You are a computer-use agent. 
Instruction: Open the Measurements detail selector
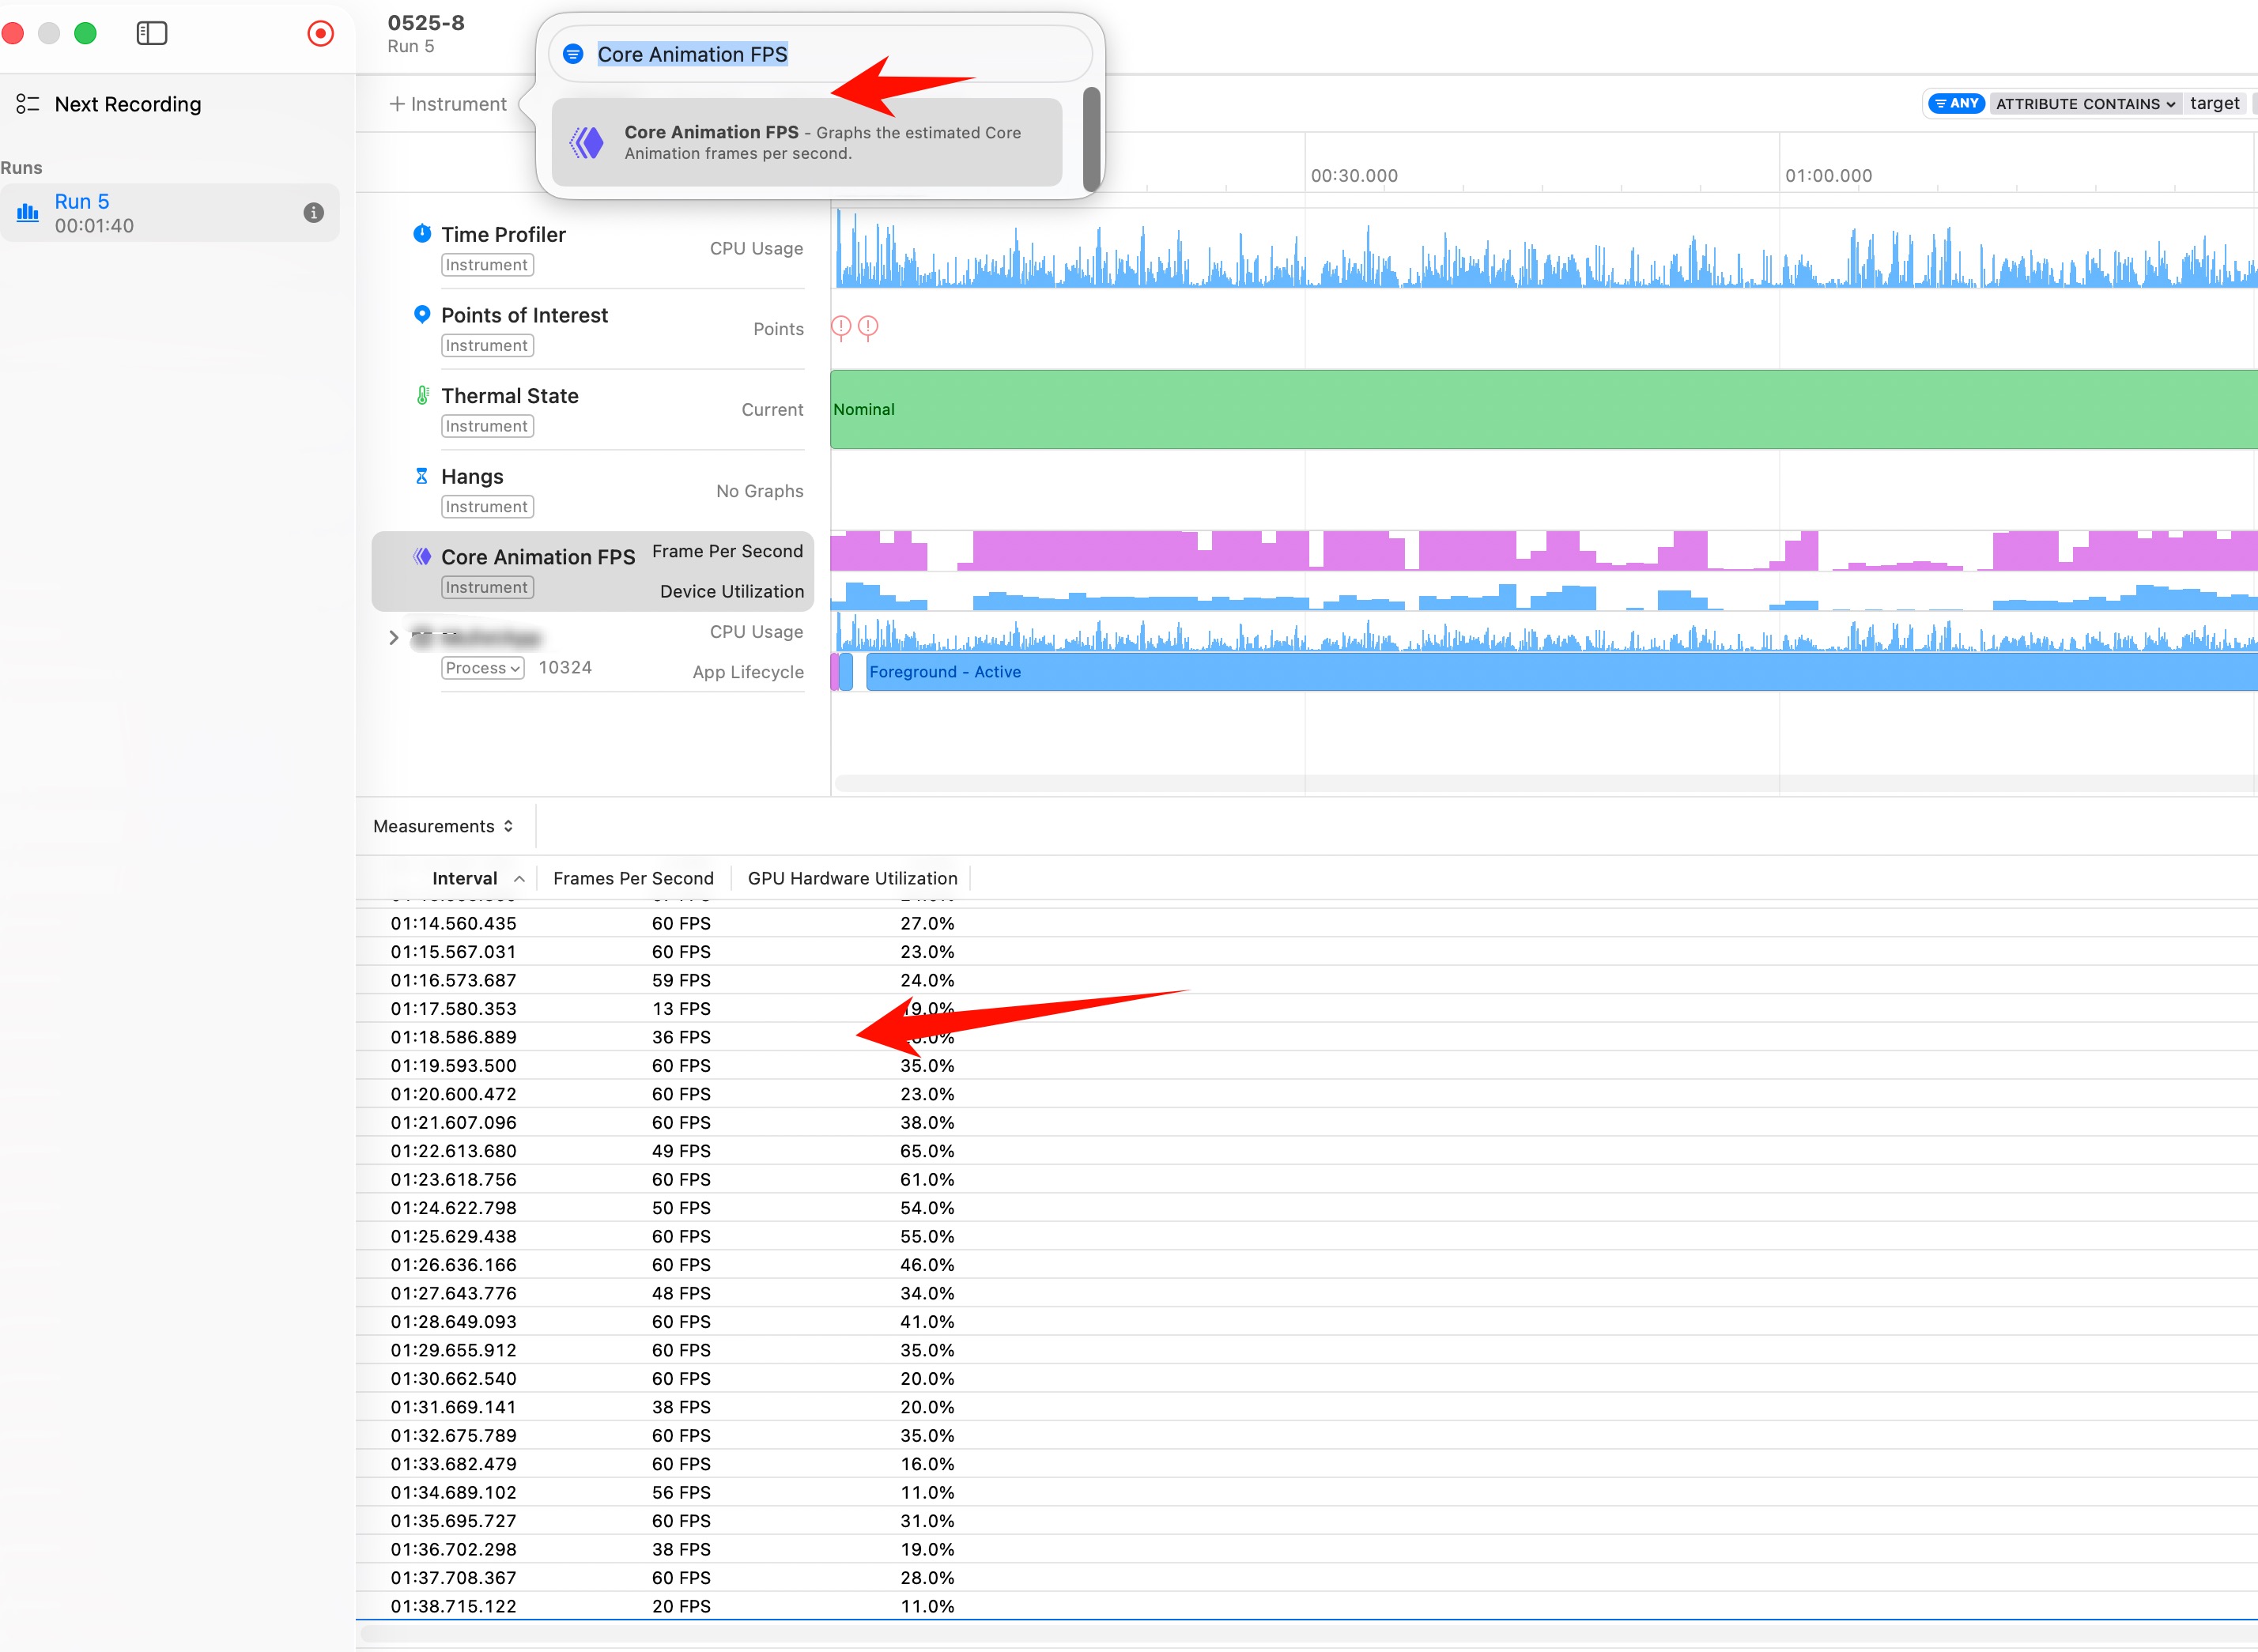[x=443, y=826]
